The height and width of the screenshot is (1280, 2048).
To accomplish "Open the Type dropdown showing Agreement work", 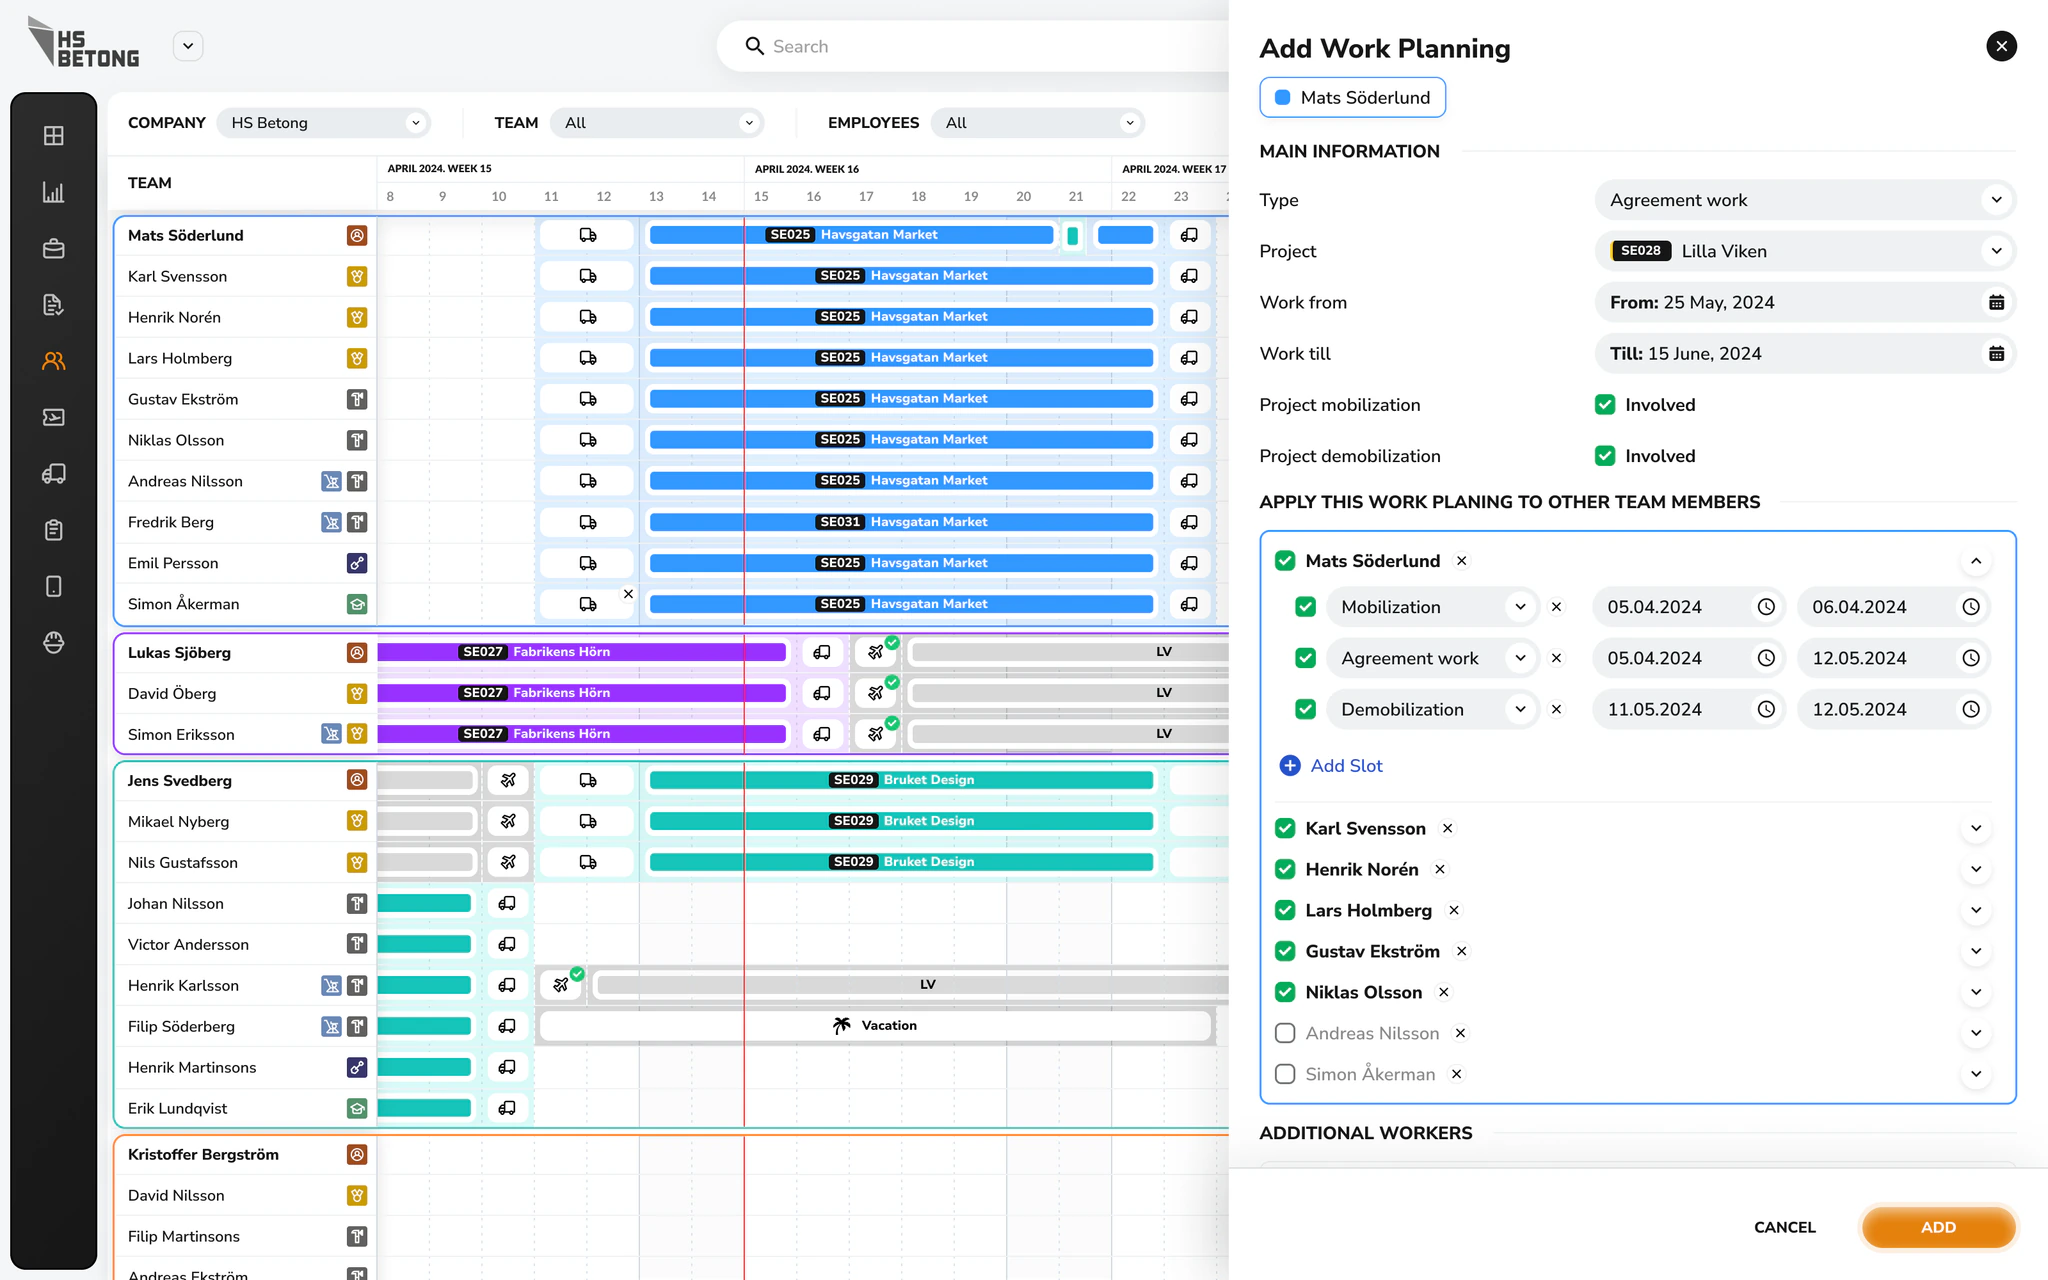I will point(1805,200).
